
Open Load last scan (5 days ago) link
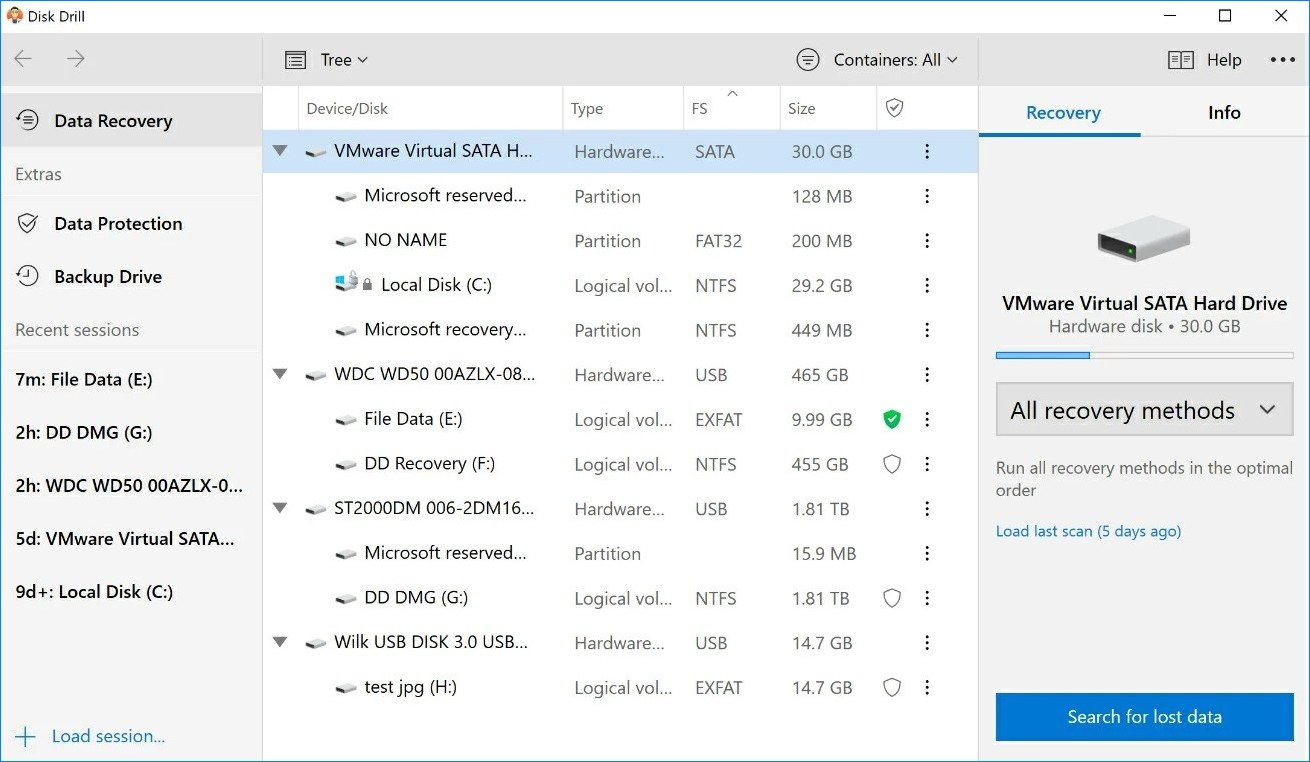click(1087, 531)
